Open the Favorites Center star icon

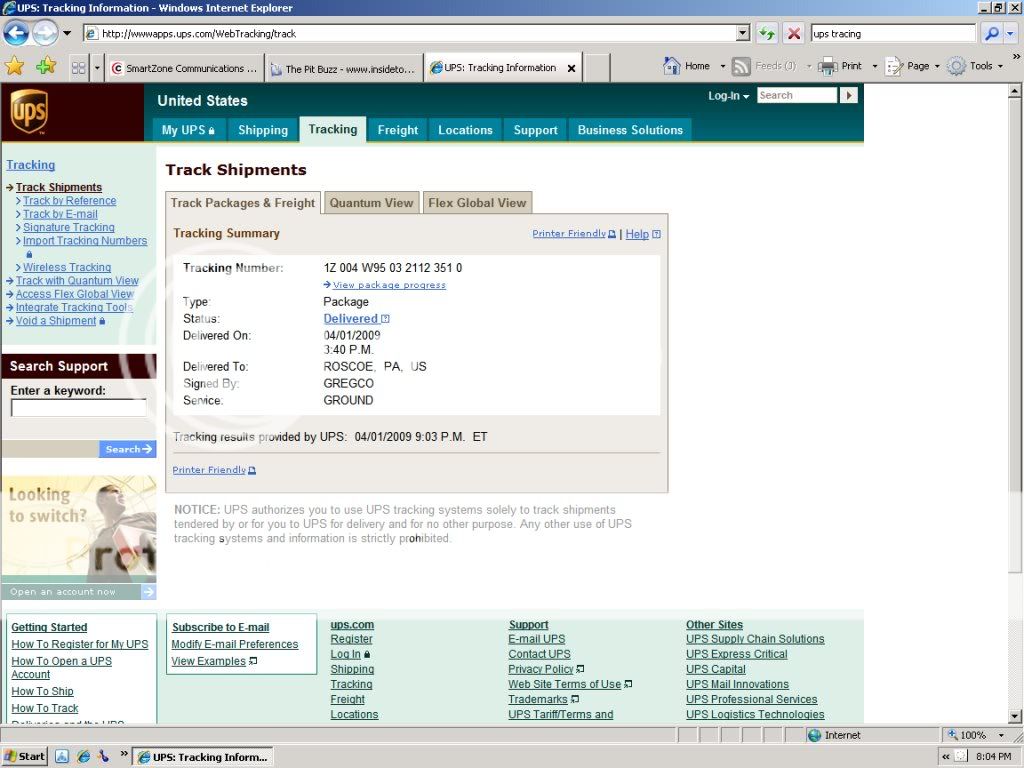14,66
